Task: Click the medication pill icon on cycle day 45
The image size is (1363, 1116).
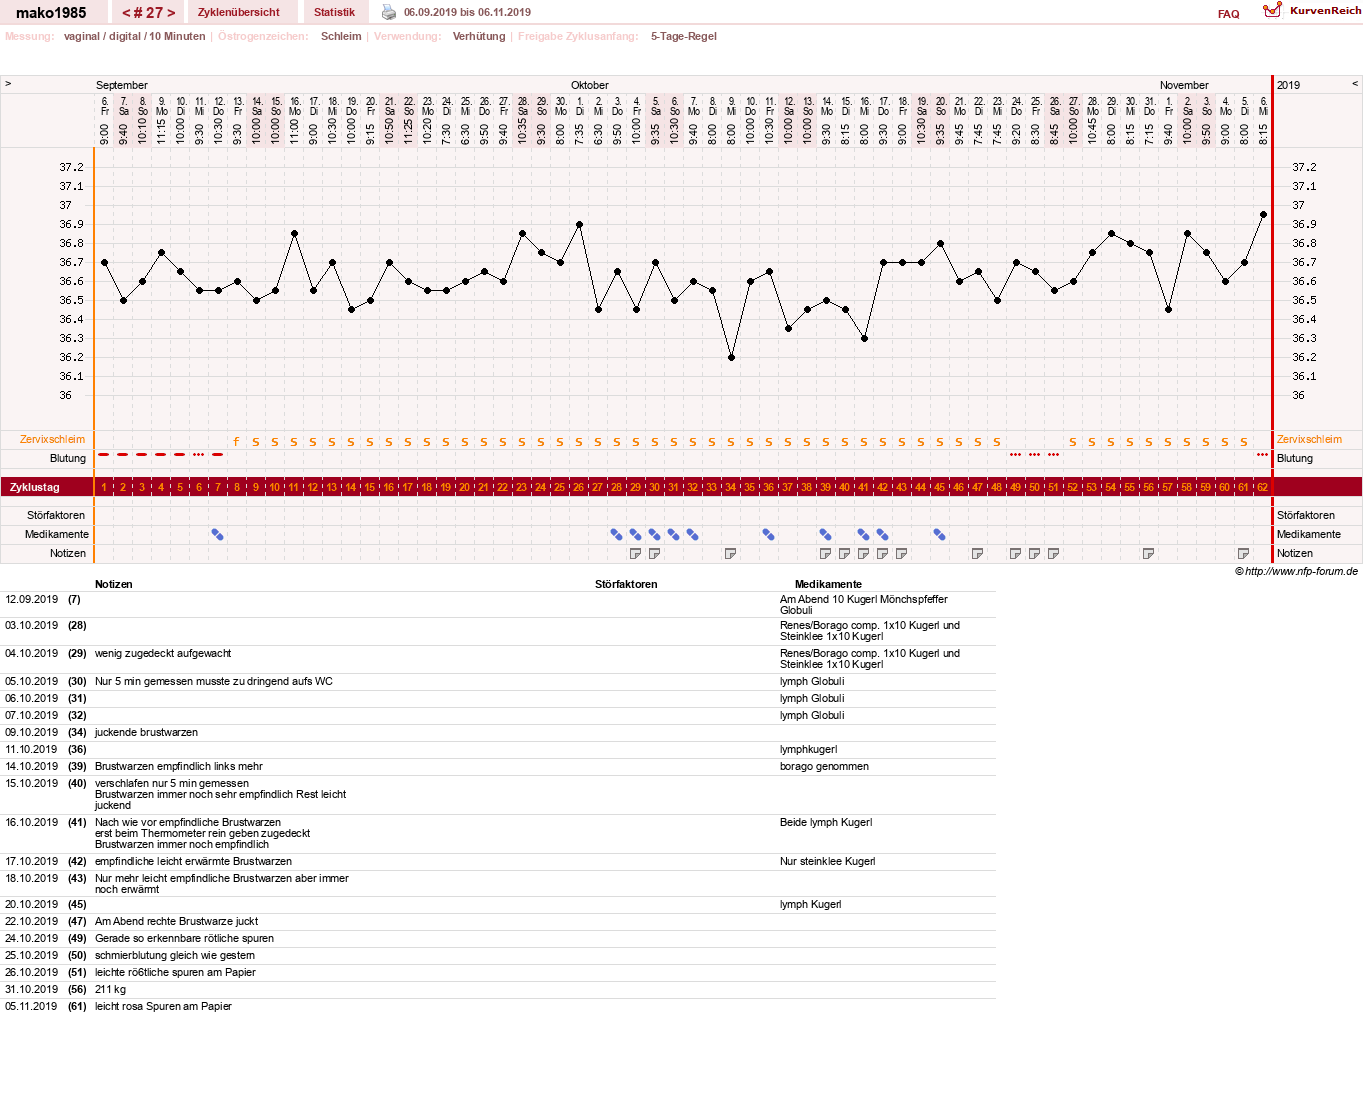Action: [x=939, y=535]
